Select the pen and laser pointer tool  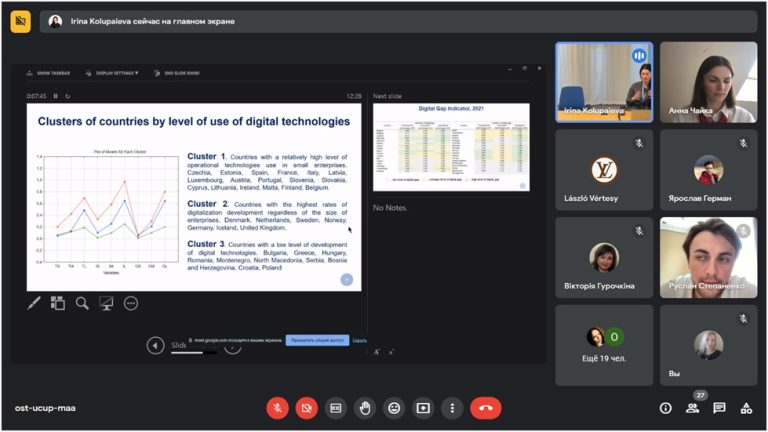tap(34, 303)
